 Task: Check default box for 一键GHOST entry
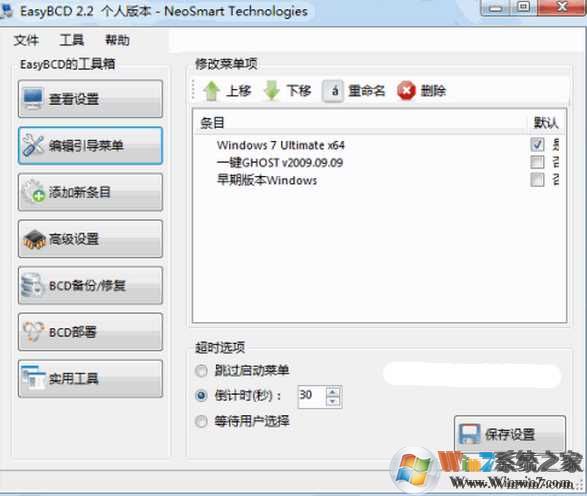[537, 162]
